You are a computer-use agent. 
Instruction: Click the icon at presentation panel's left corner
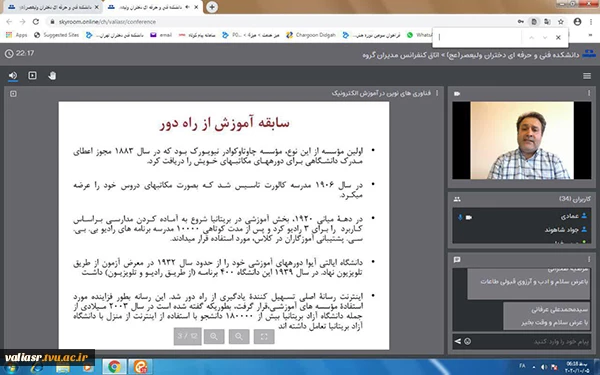click(13, 93)
